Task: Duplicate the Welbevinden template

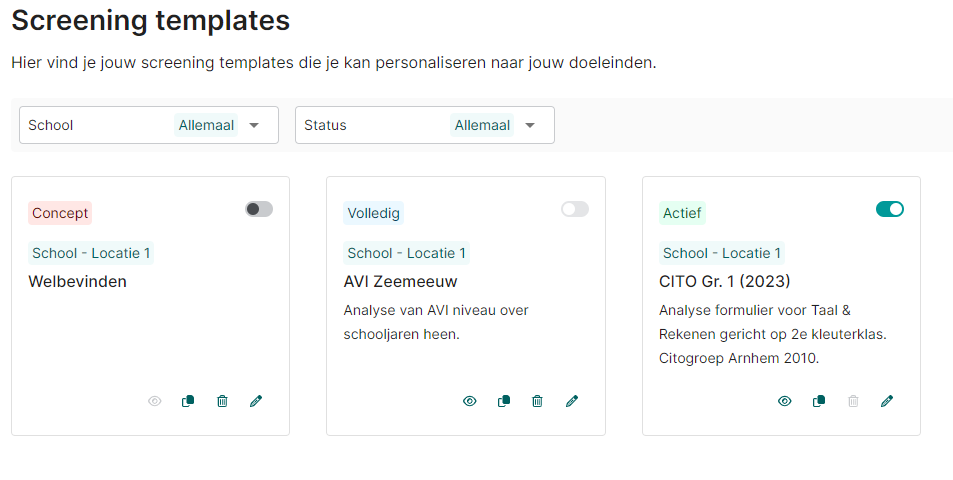Action: (188, 401)
